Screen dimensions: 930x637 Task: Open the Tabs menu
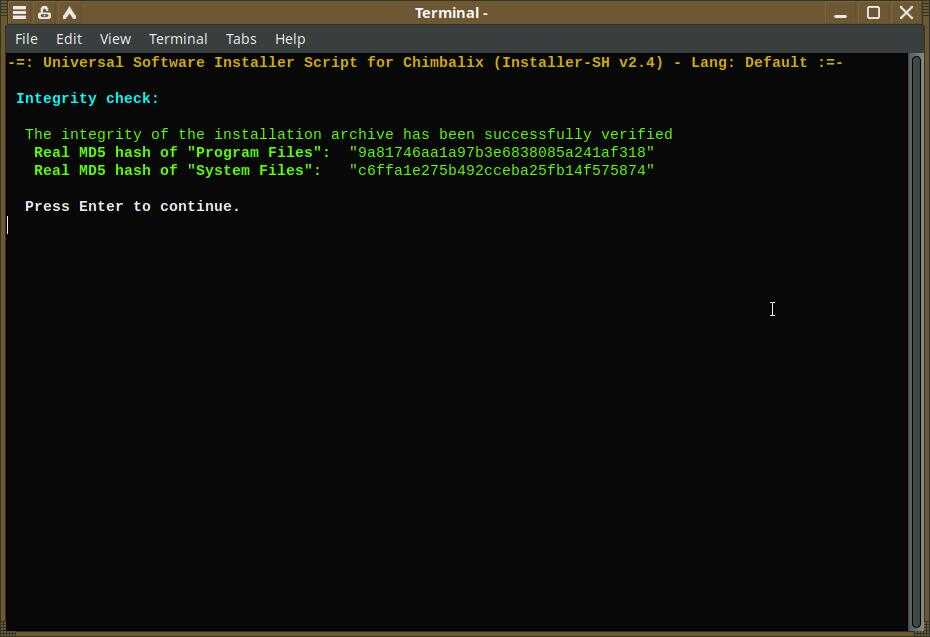tap(241, 39)
